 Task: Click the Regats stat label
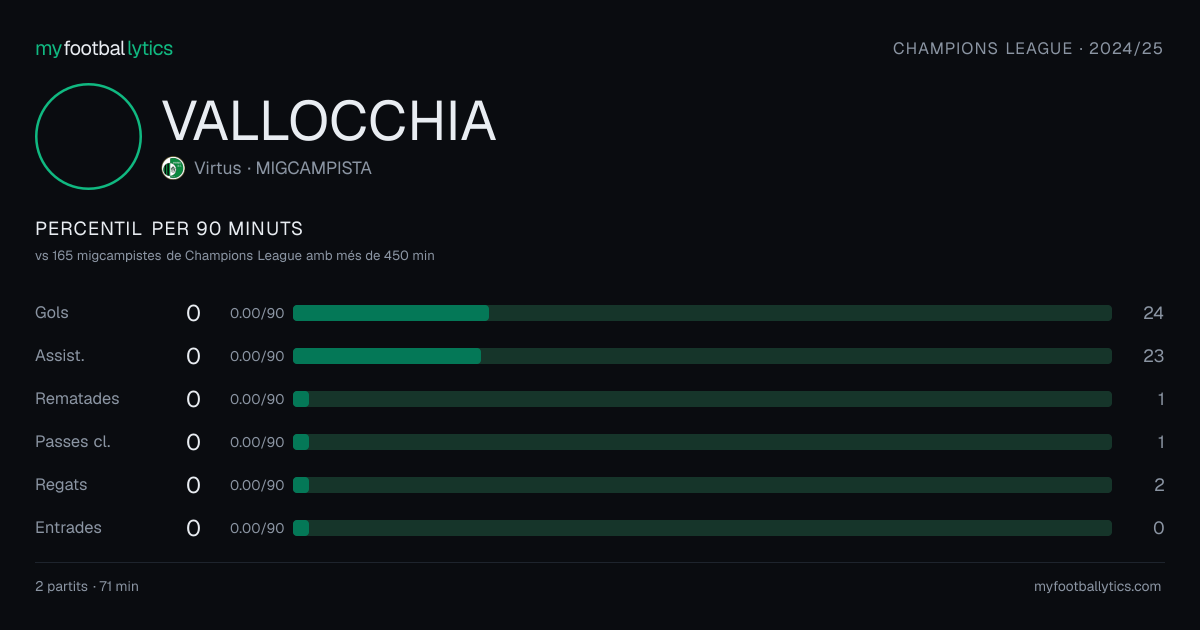(61, 485)
